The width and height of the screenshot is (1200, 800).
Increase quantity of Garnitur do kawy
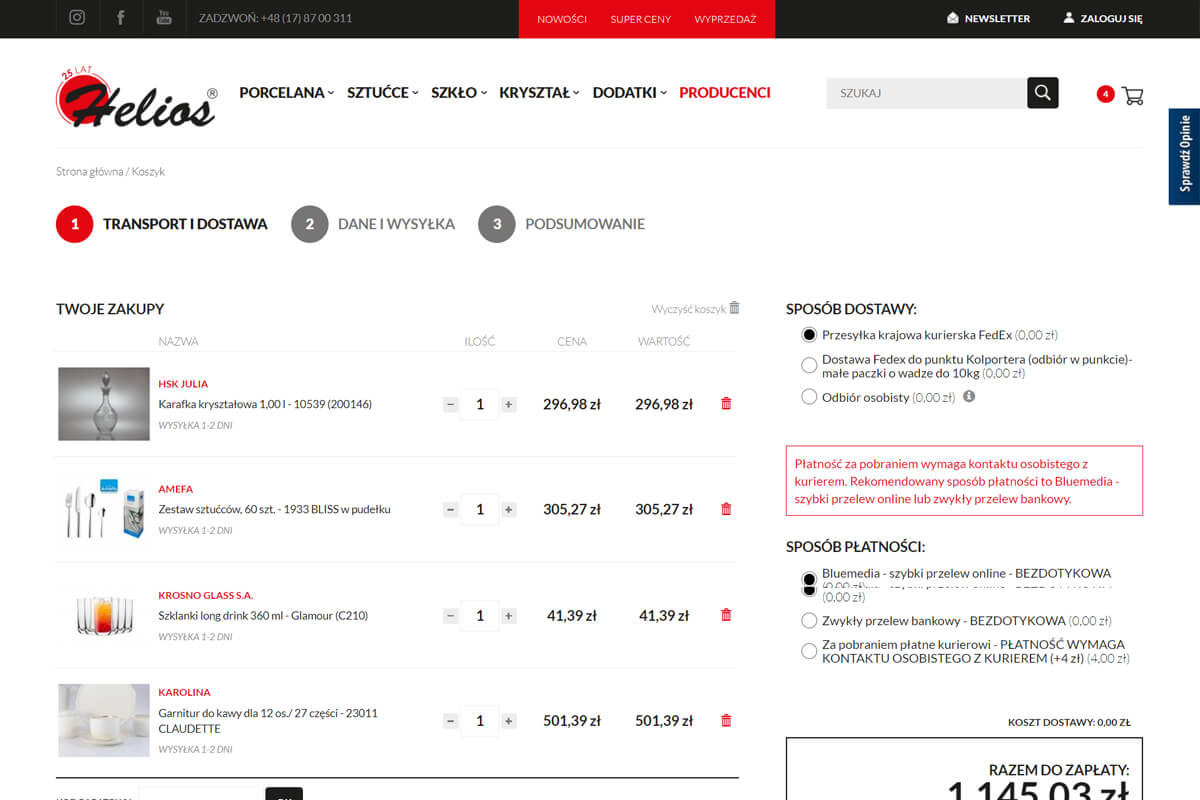[x=509, y=720]
